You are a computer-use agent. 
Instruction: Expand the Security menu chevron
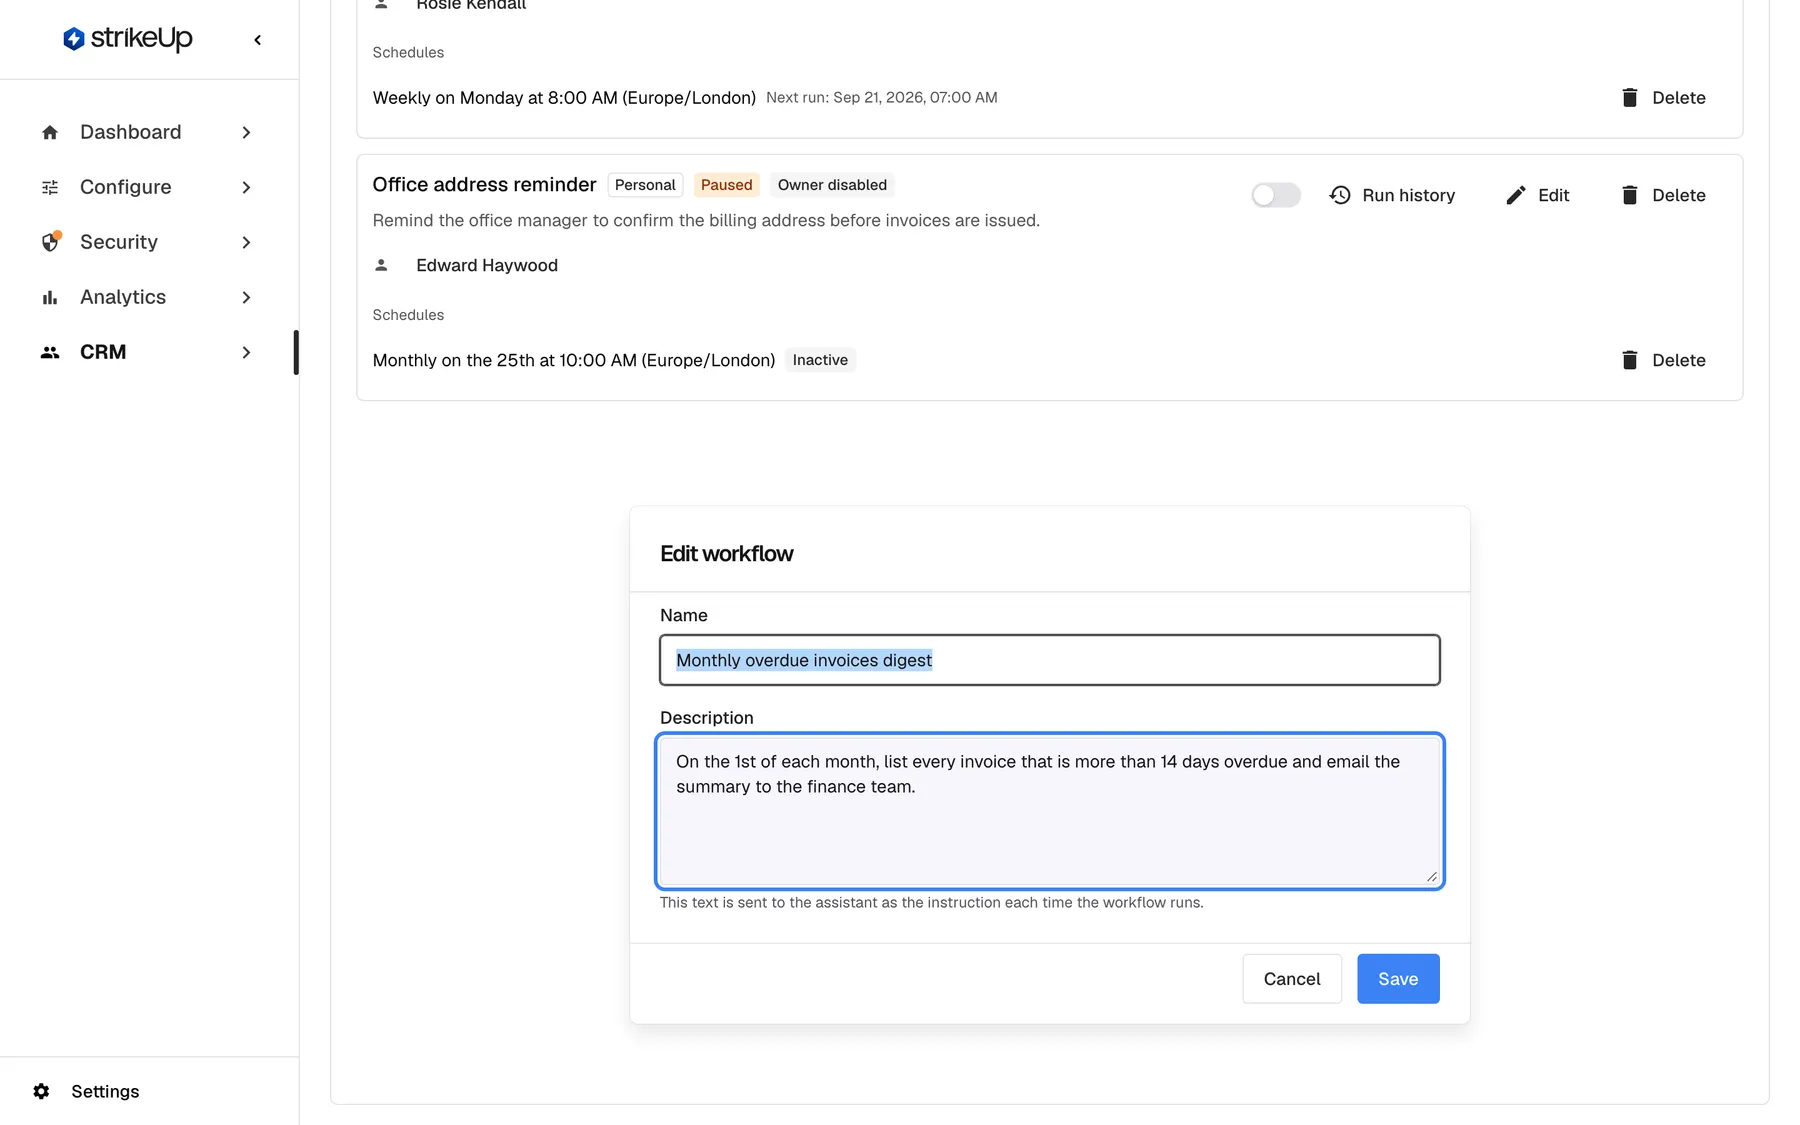pos(246,242)
